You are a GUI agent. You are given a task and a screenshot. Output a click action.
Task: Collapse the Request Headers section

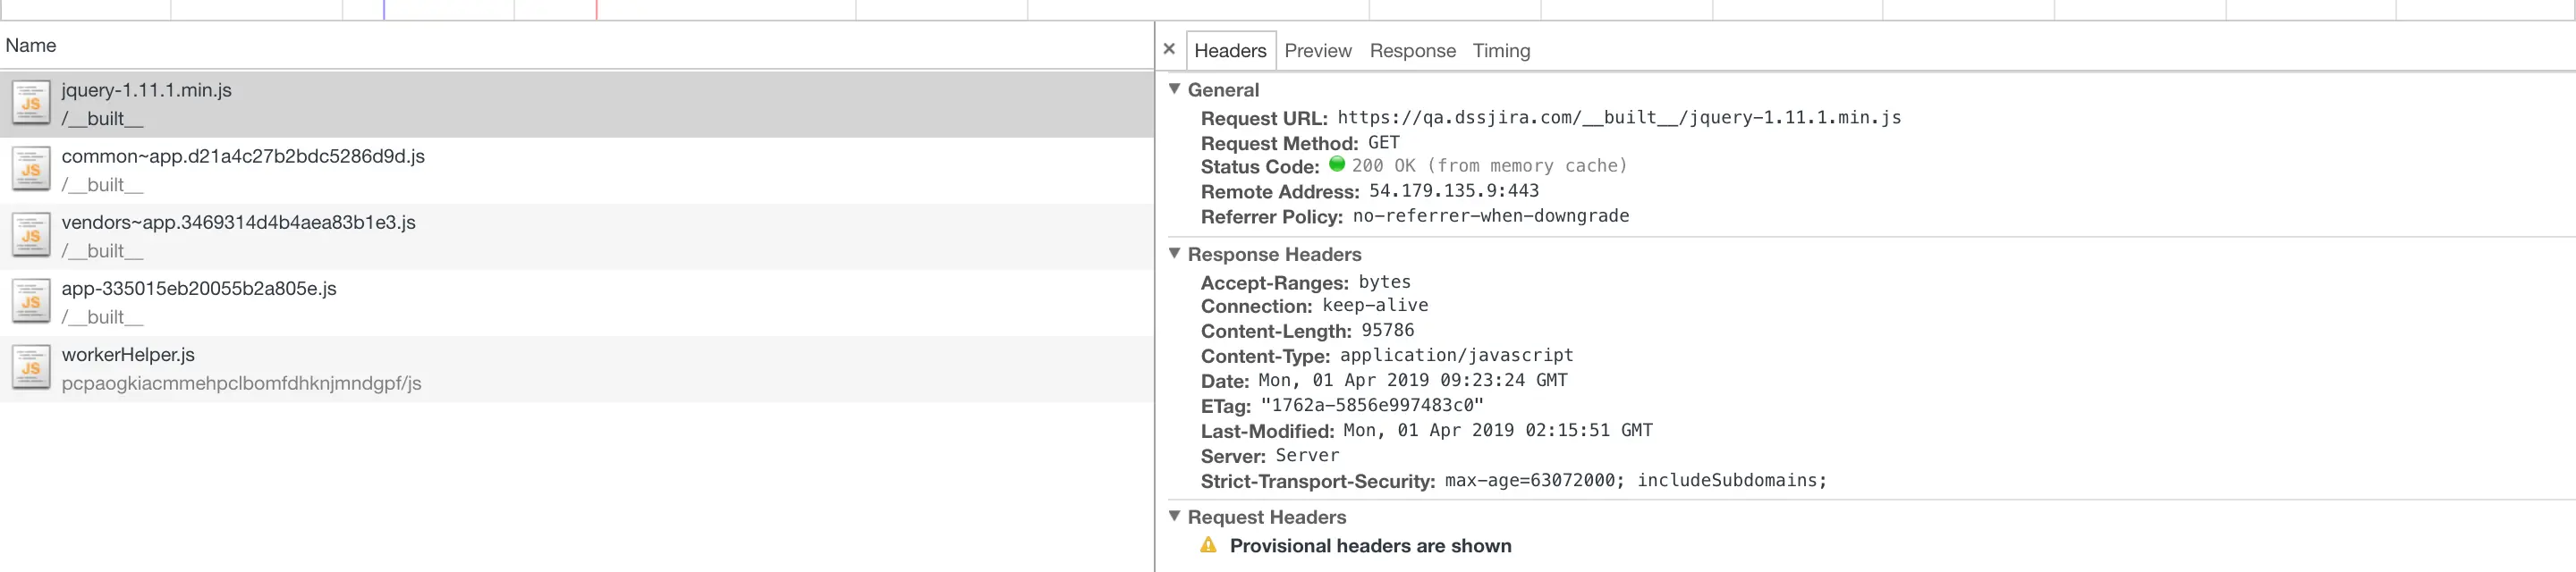coord(1175,516)
